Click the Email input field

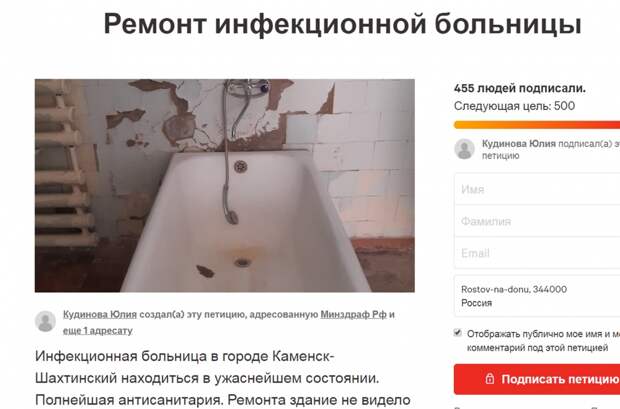[x=537, y=252]
